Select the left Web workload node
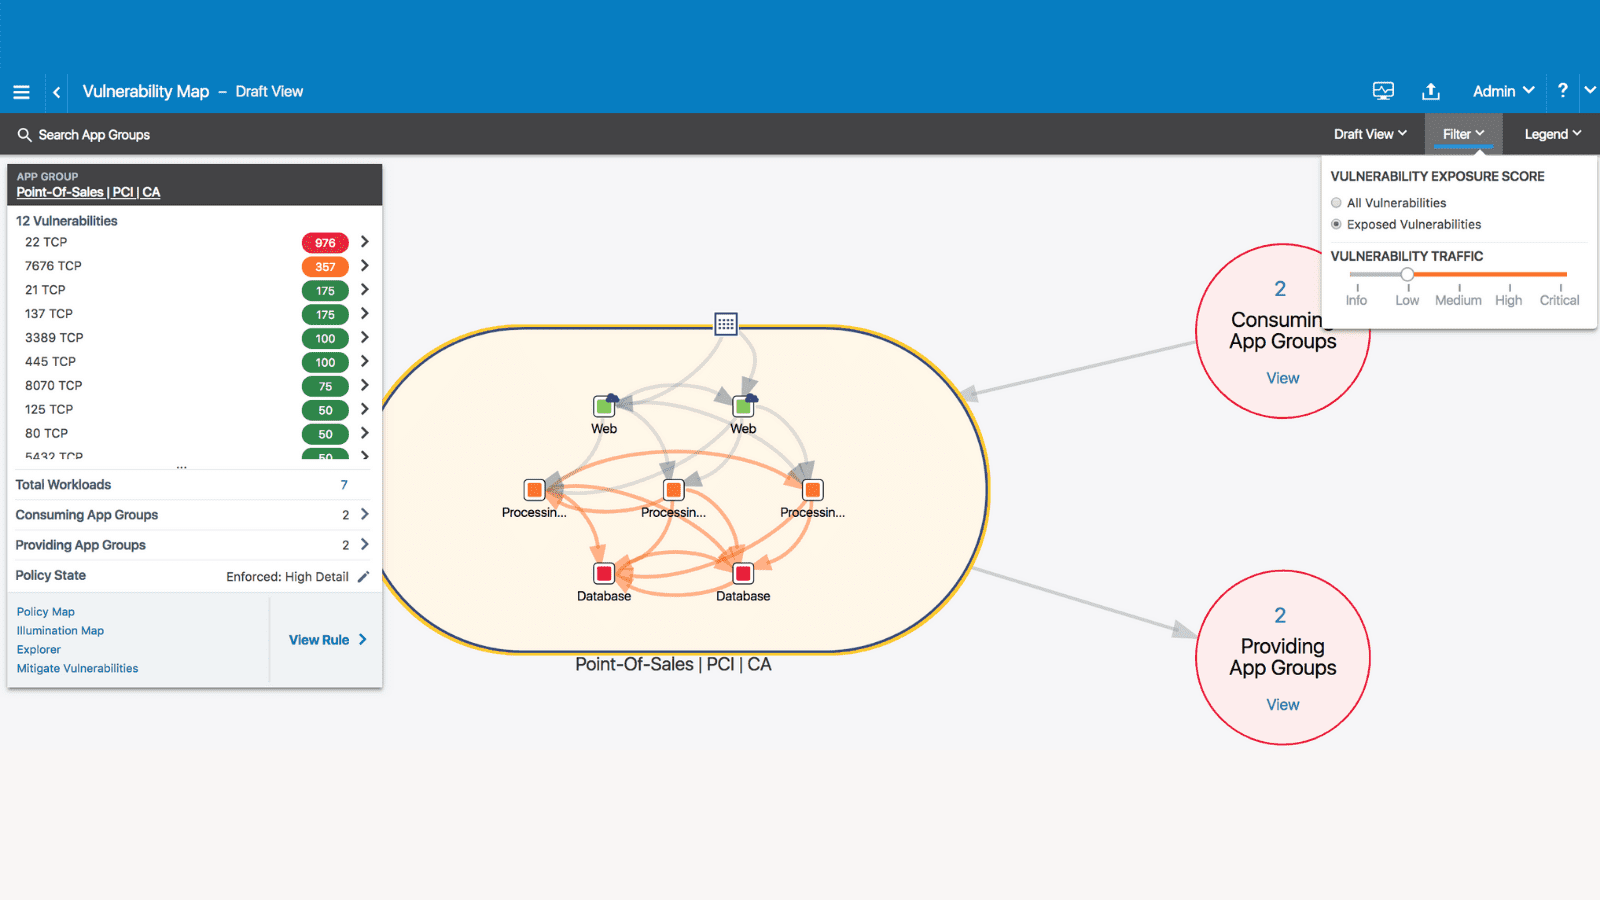This screenshot has height=900, width=1600. coord(604,406)
